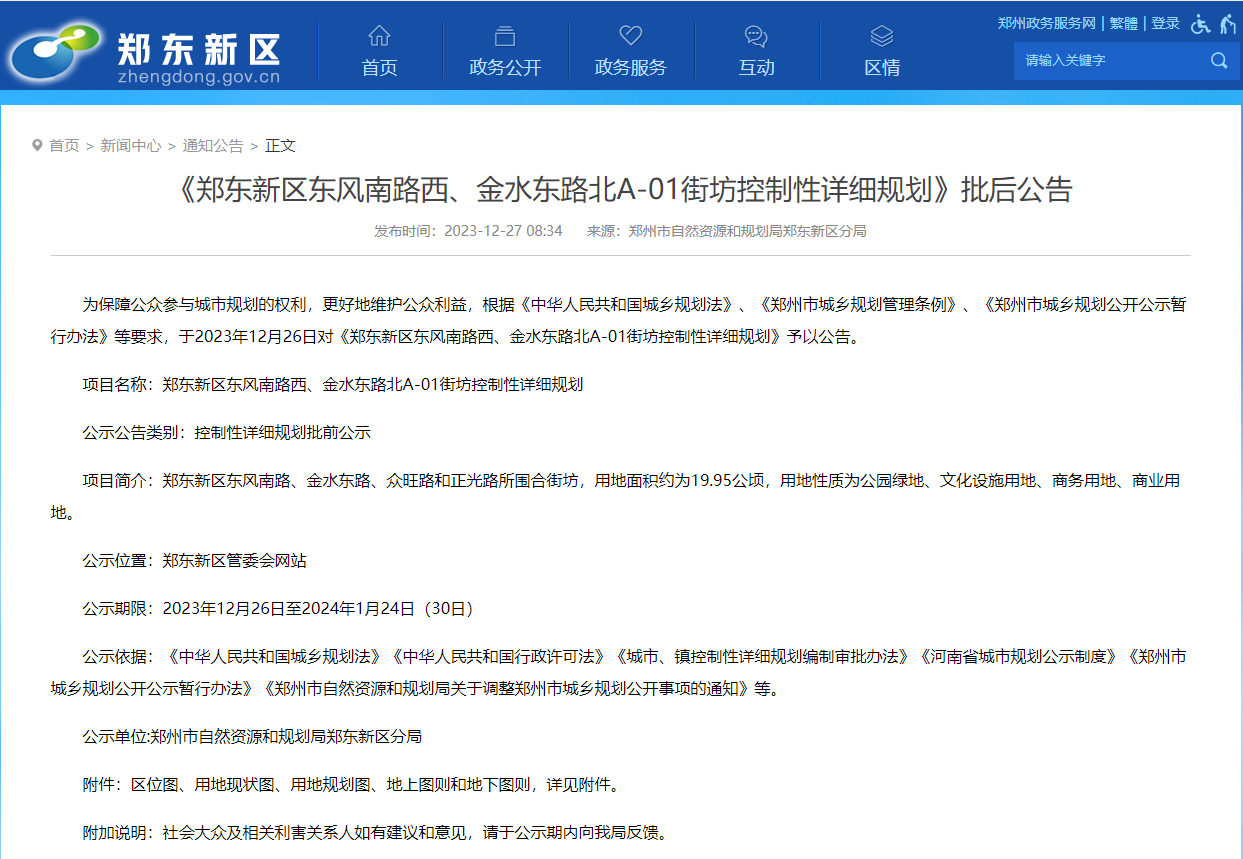Click the house icon above 首页
Image resolution: width=1243 pixels, height=859 pixels.
379,36
